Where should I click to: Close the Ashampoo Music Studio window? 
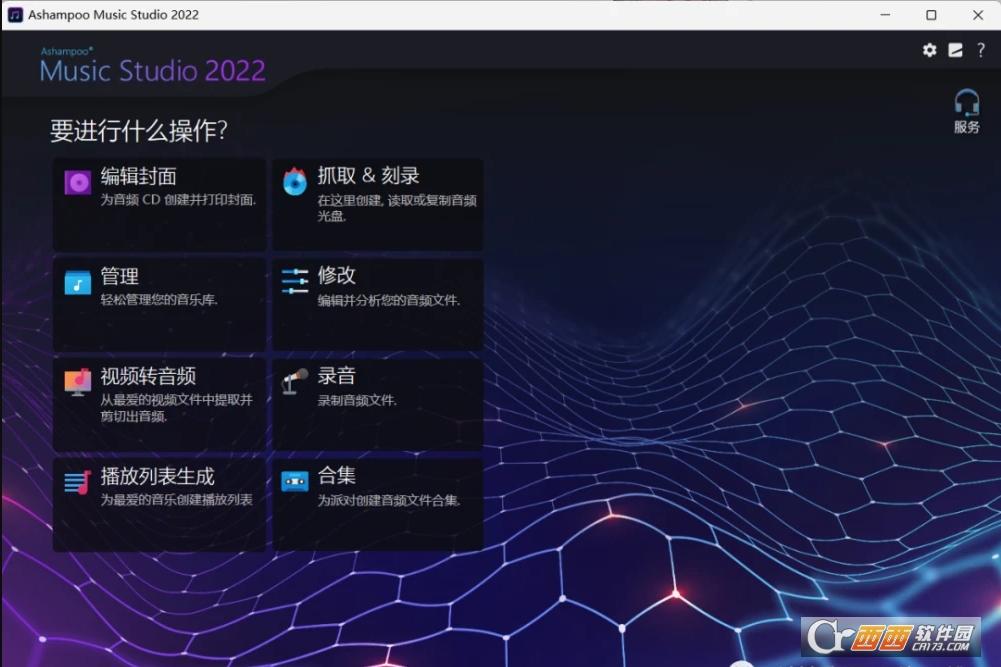(x=977, y=15)
